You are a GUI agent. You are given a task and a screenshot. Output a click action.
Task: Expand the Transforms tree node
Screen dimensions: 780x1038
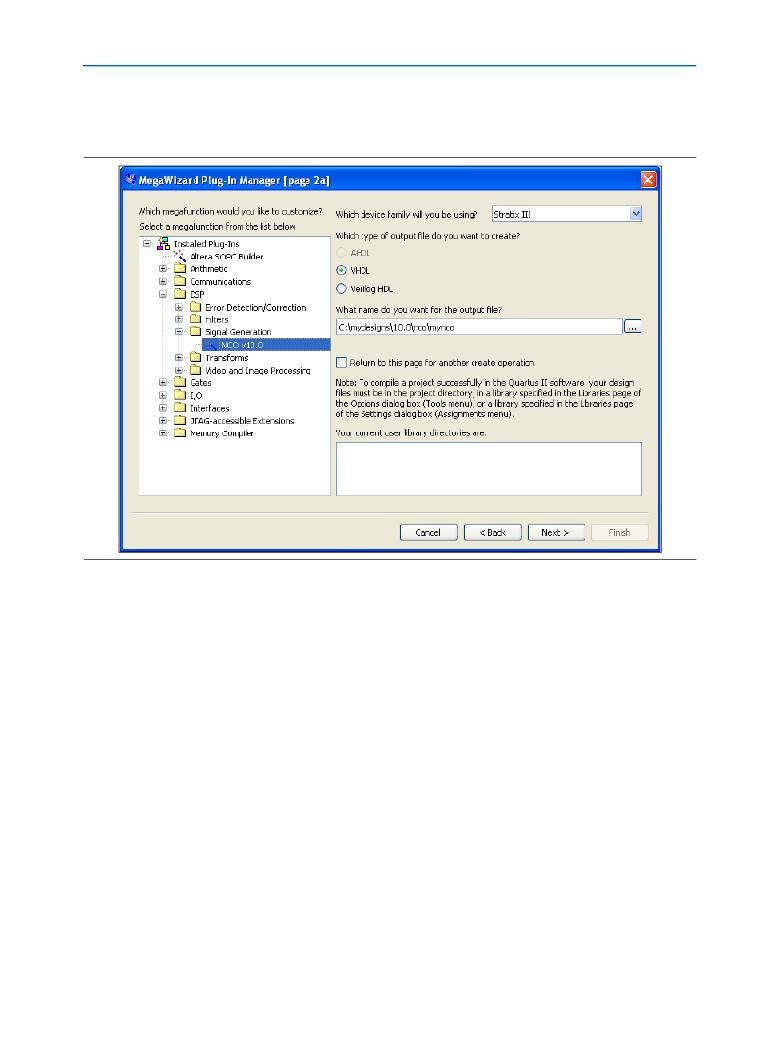pyautogui.click(x=179, y=357)
